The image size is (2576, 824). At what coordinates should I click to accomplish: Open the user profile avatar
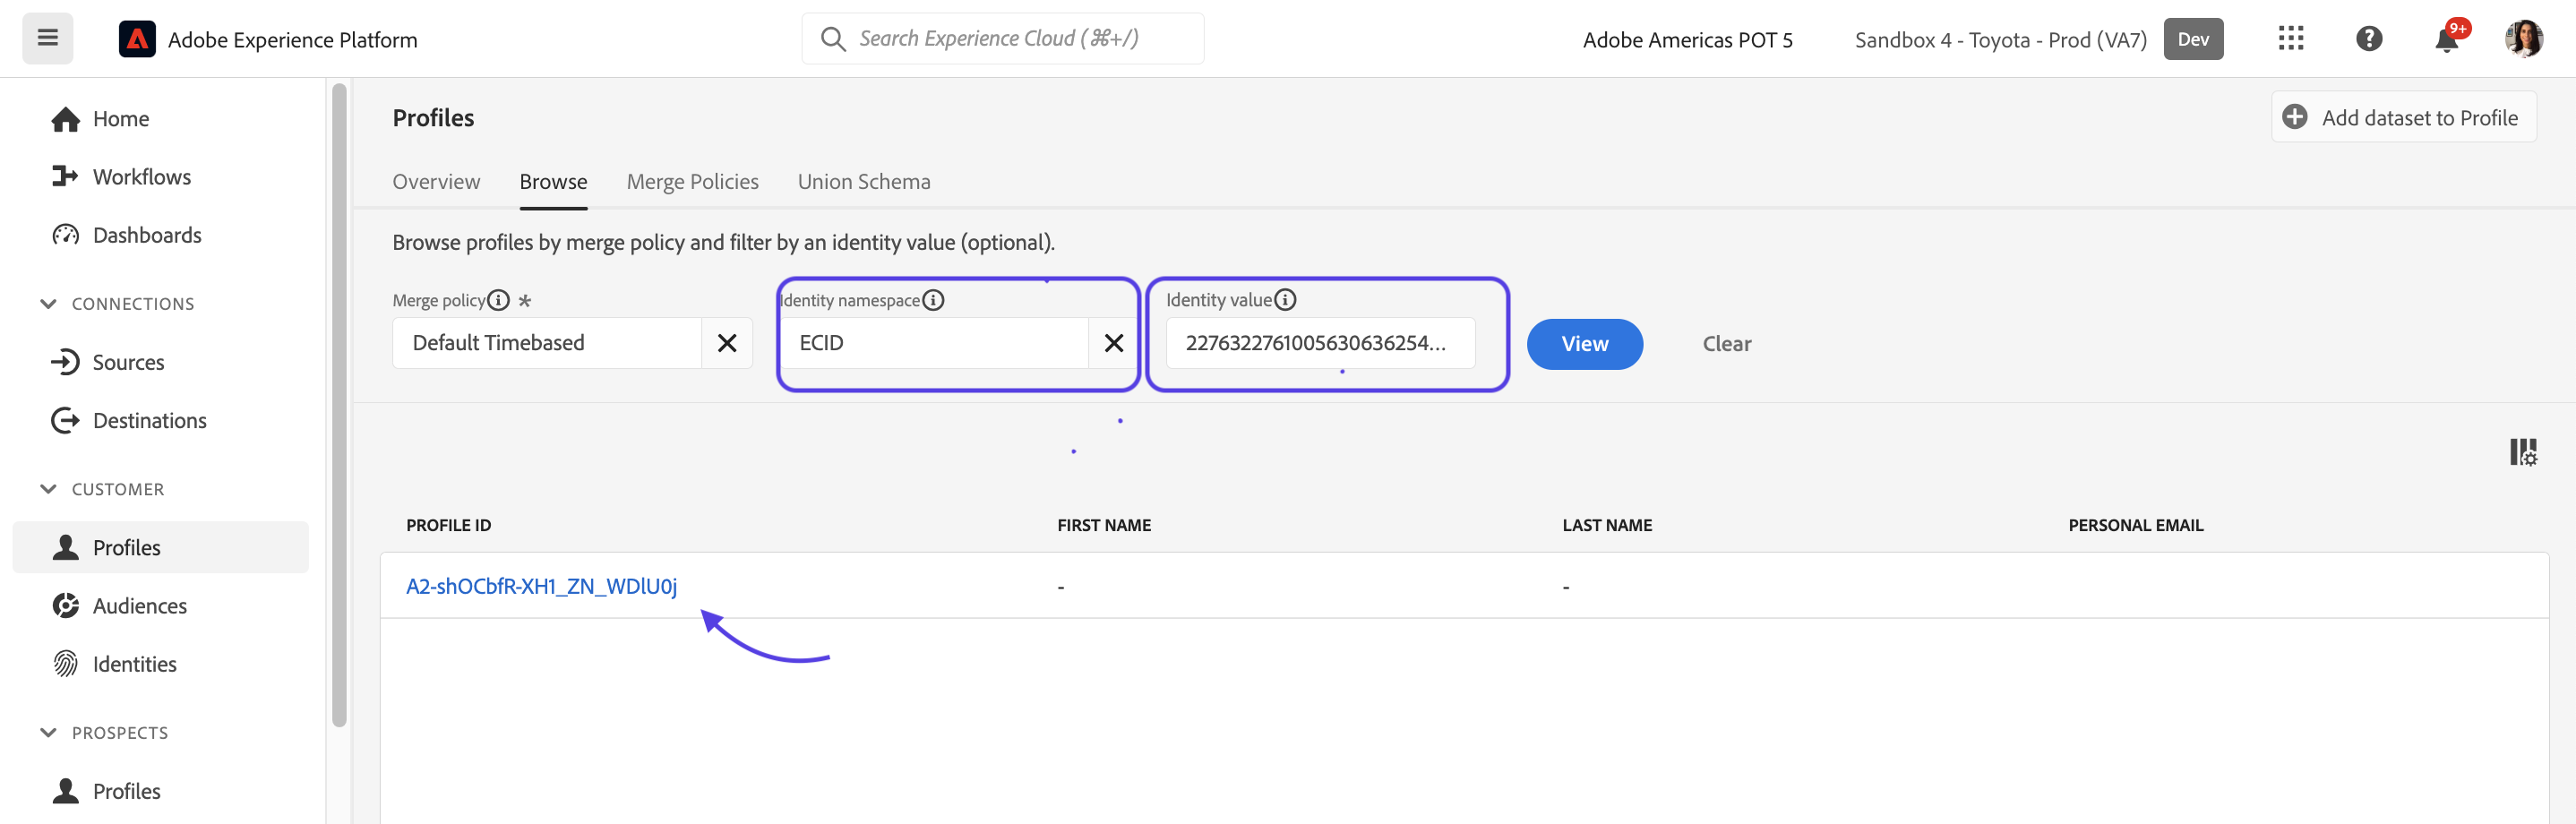tap(2524, 39)
